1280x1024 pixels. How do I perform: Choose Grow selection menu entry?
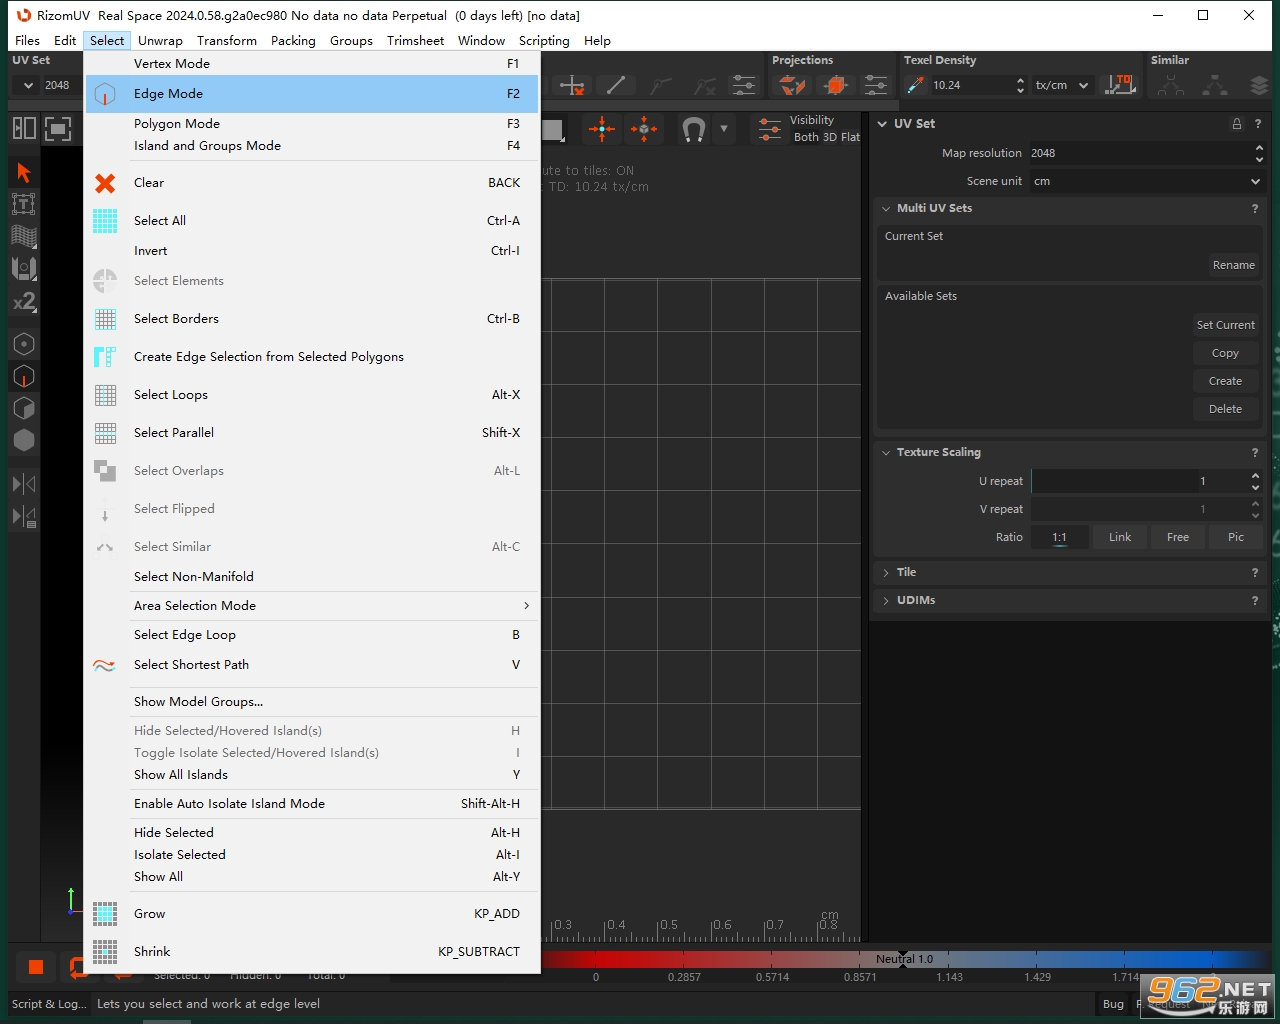tap(312, 914)
